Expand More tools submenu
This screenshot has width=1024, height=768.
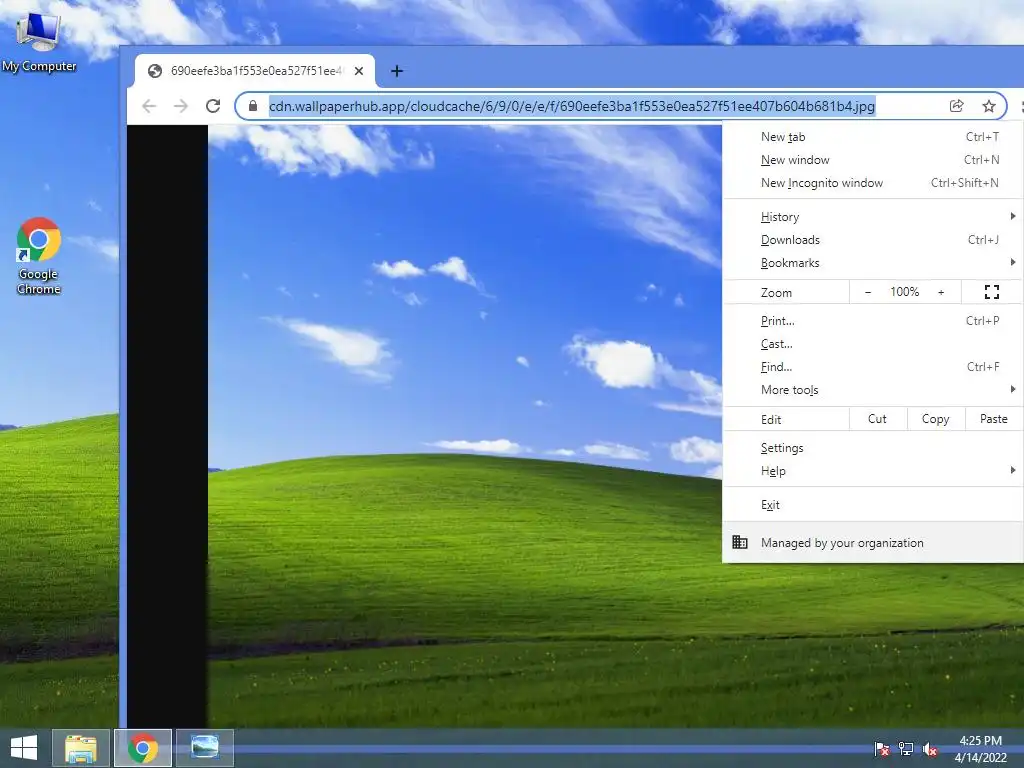click(x=872, y=390)
